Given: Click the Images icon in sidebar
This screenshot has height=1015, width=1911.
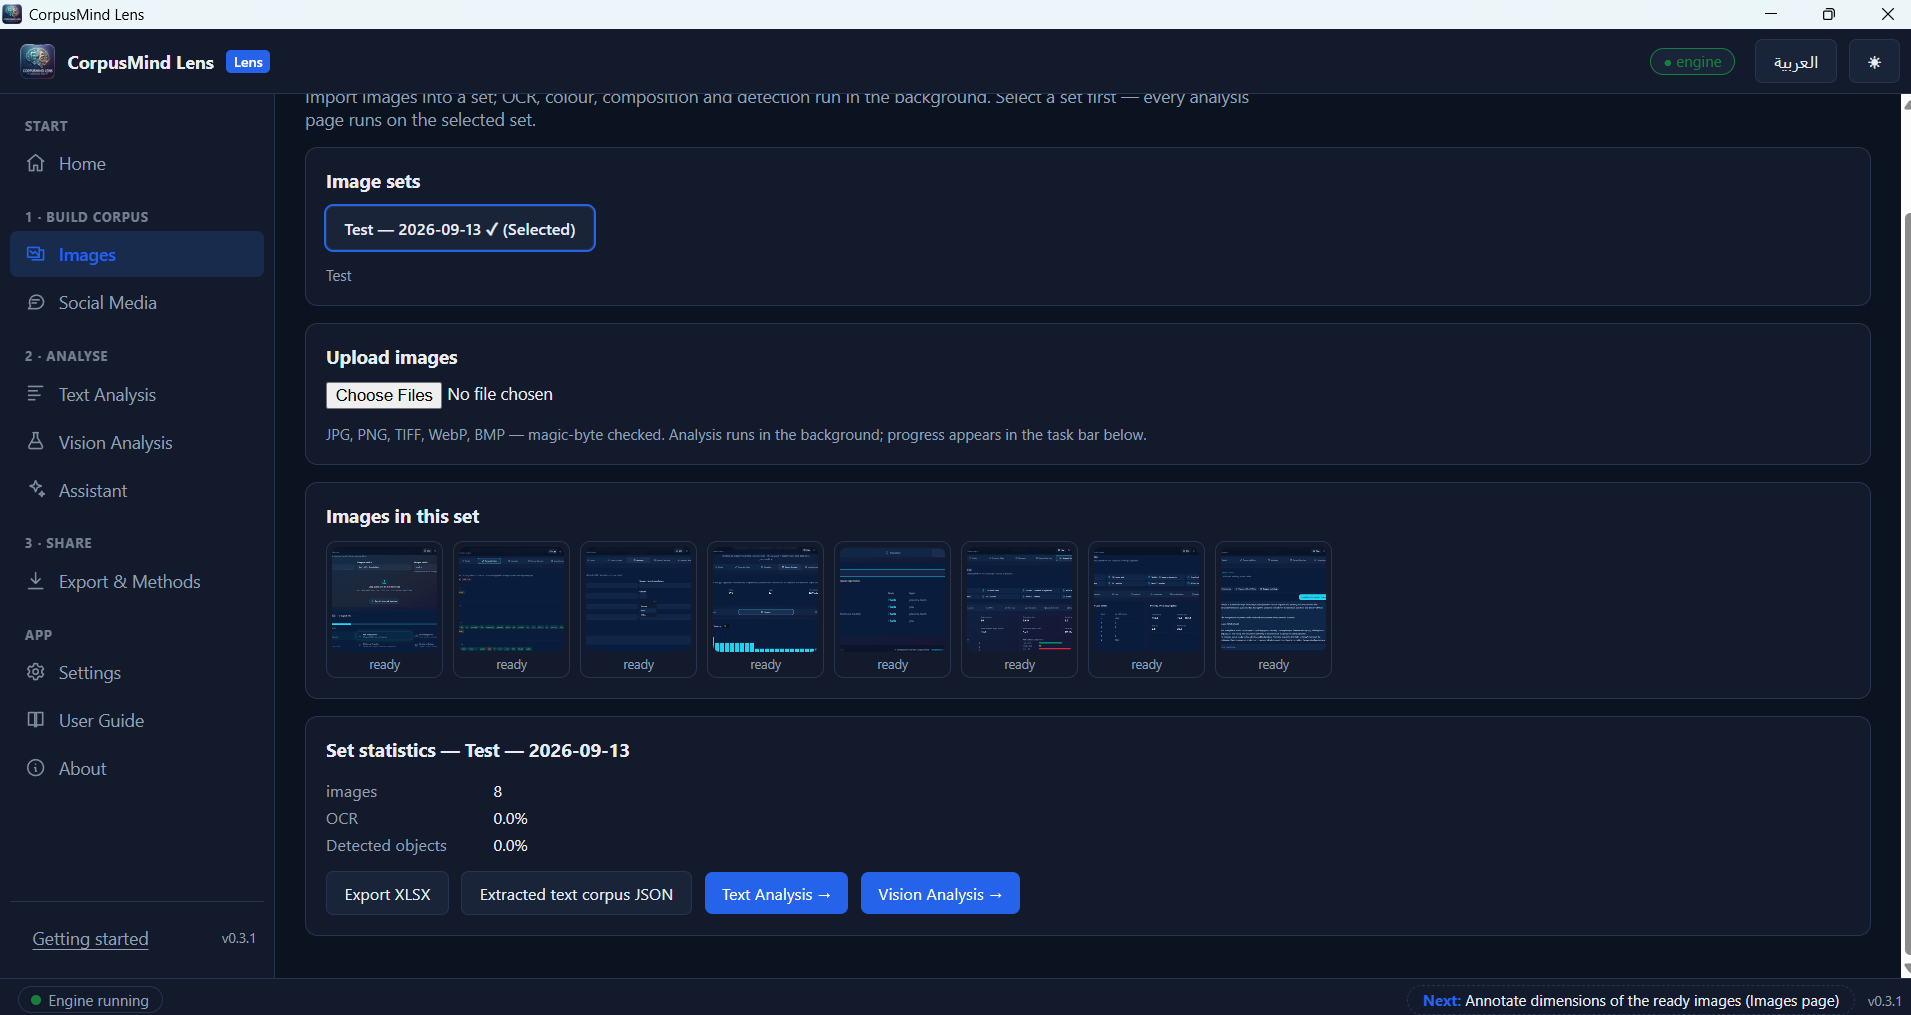Looking at the screenshot, I should [x=36, y=254].
